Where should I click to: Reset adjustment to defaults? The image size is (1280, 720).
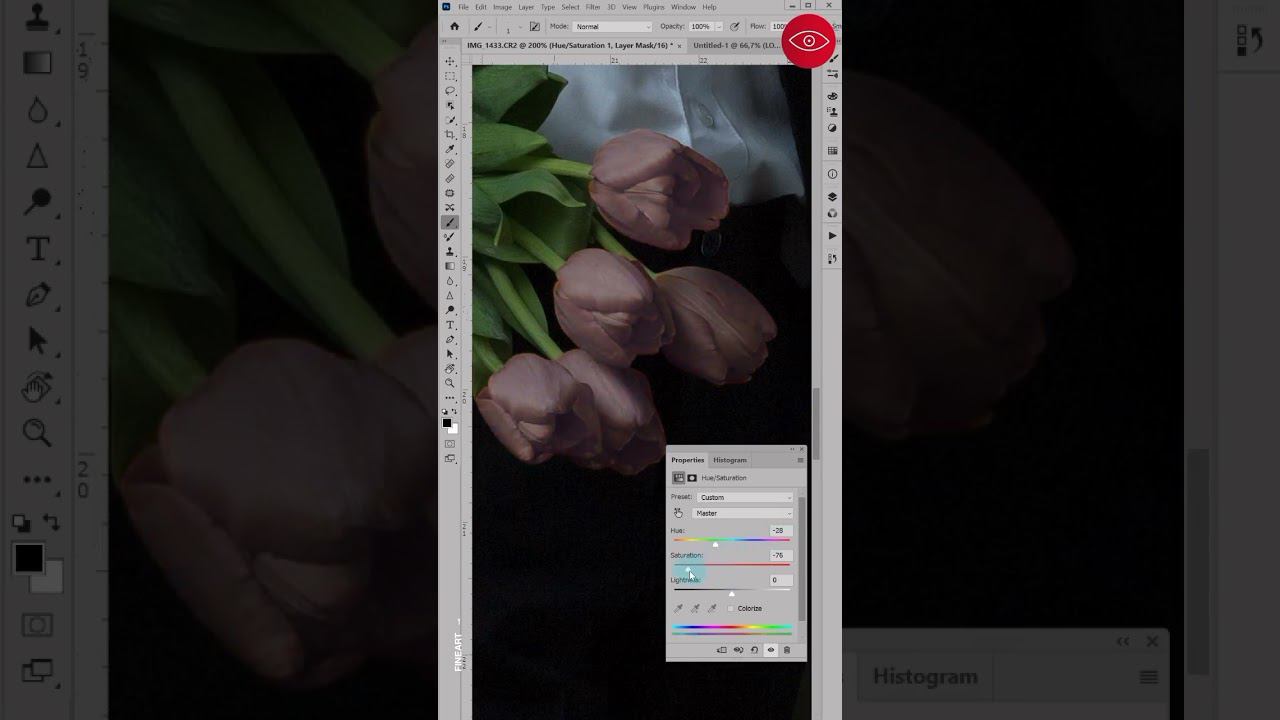pyautogui.click(x=754, y=650)
